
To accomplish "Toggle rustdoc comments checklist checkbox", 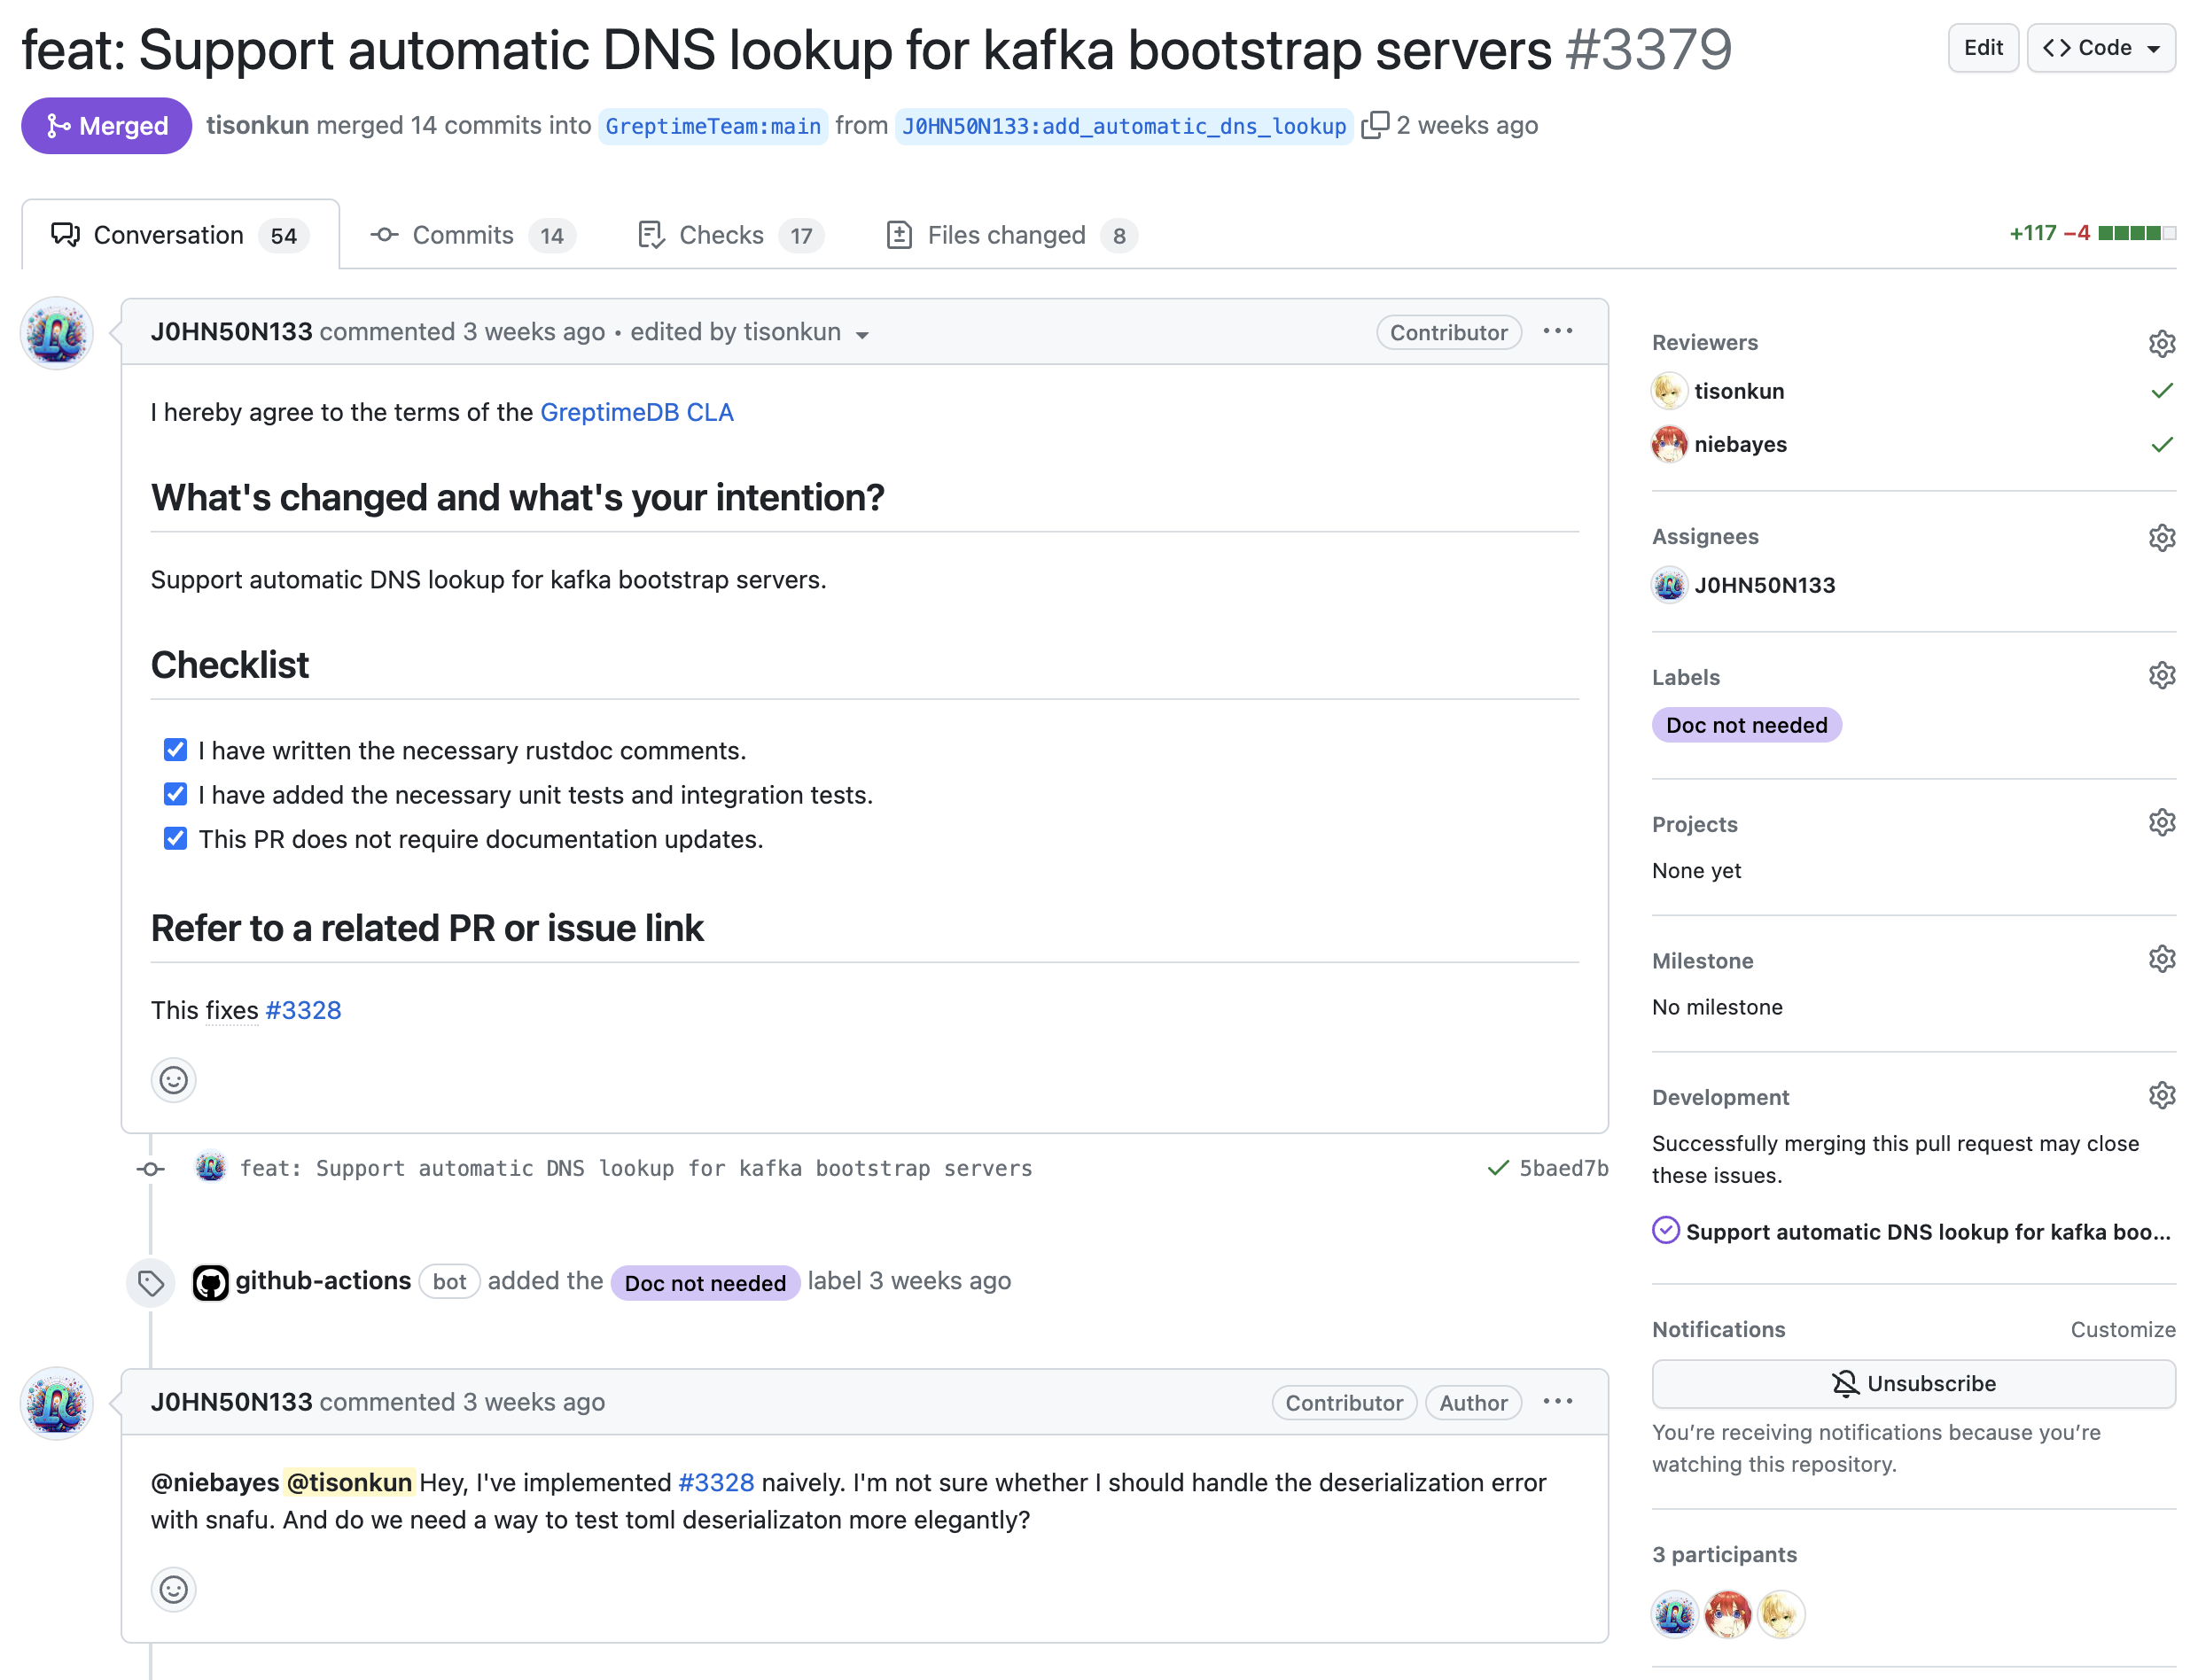I will (175, 750).
